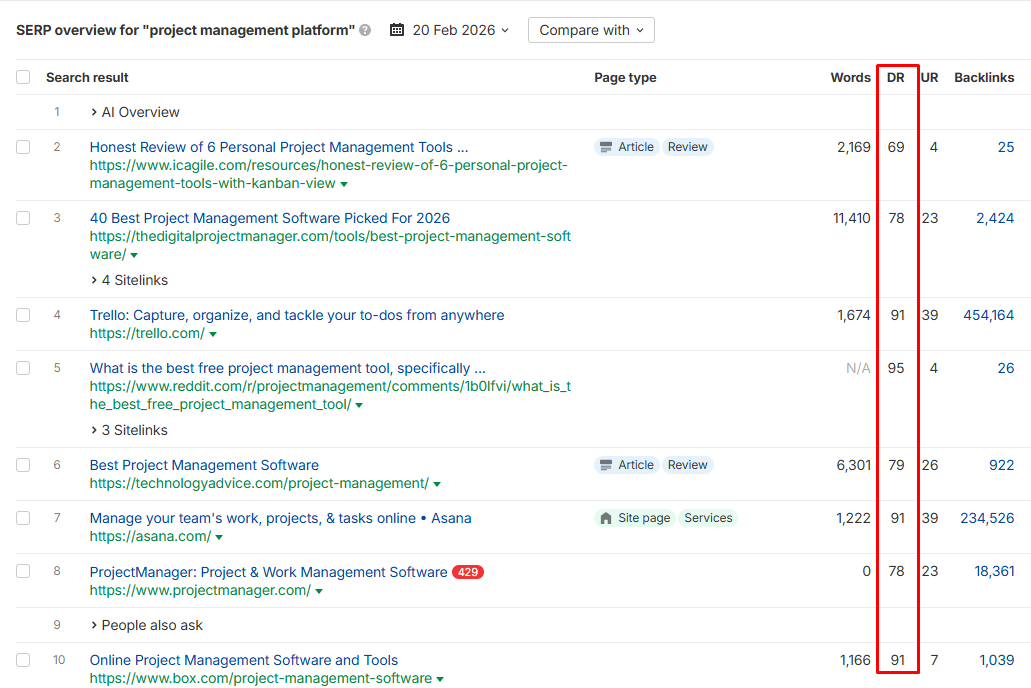
Task: Click the help question mark icon beside SERP overview
Action: [x=366, y=30]
